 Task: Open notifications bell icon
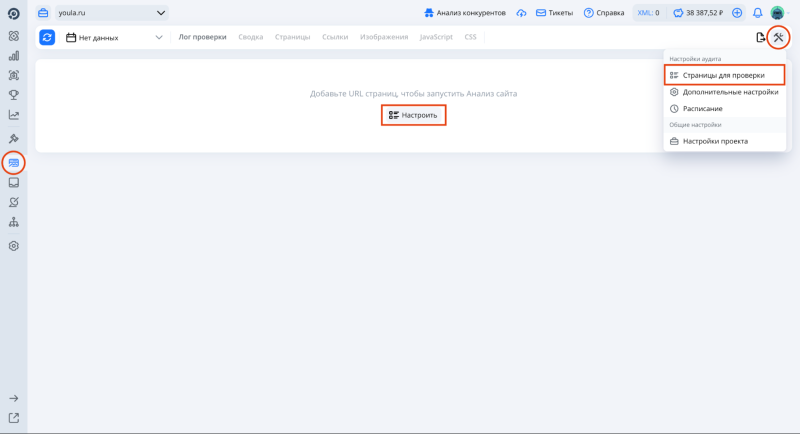tap(757, 13)
